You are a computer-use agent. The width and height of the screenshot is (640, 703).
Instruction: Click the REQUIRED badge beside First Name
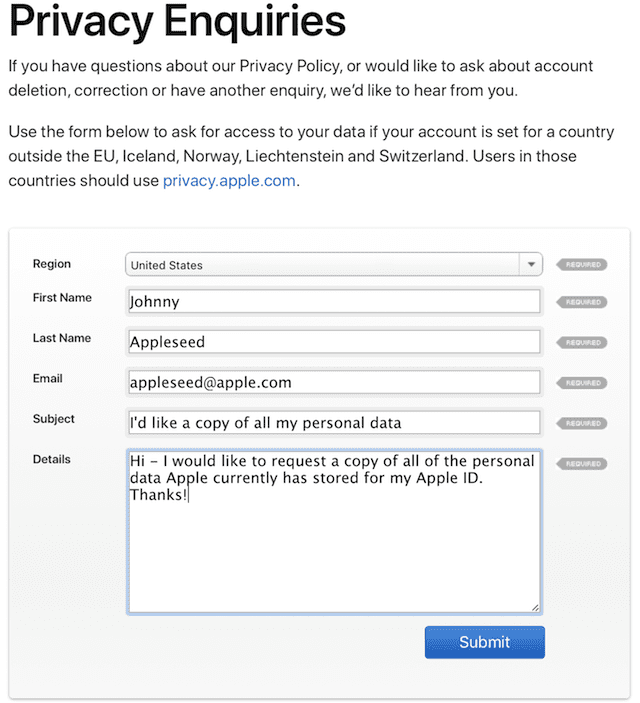coord(581,302)
